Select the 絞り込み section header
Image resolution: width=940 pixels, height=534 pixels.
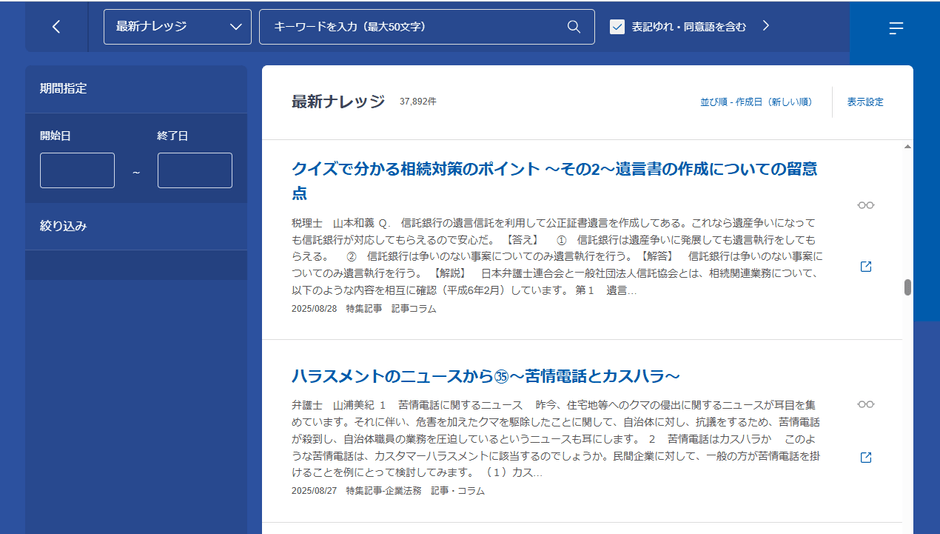(x=64, y=226)
